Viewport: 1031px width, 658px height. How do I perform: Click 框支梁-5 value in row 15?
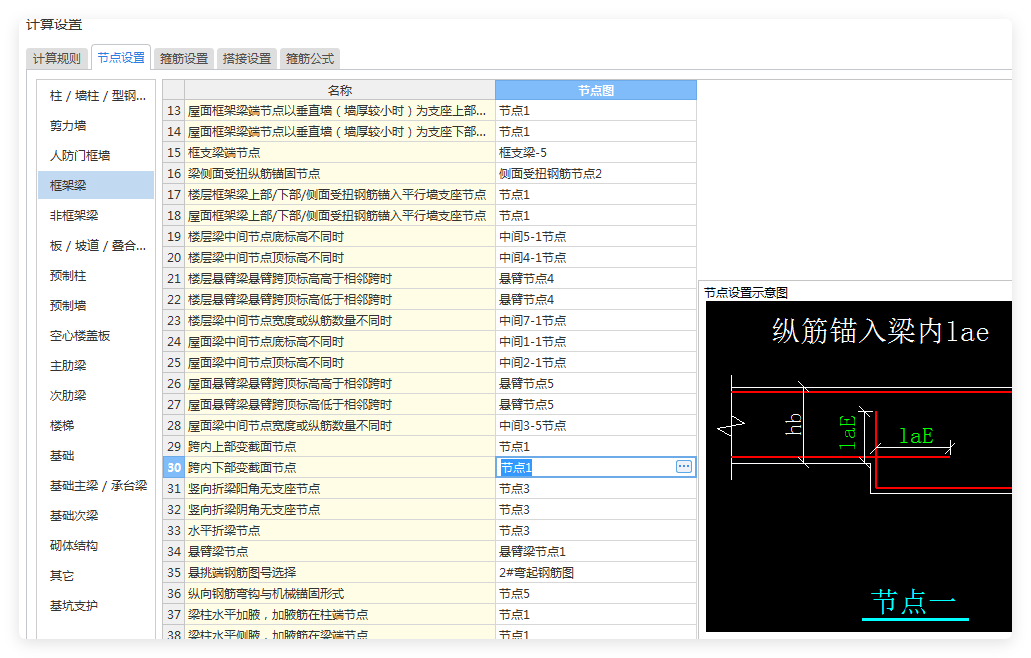click(x=596, y=153)
